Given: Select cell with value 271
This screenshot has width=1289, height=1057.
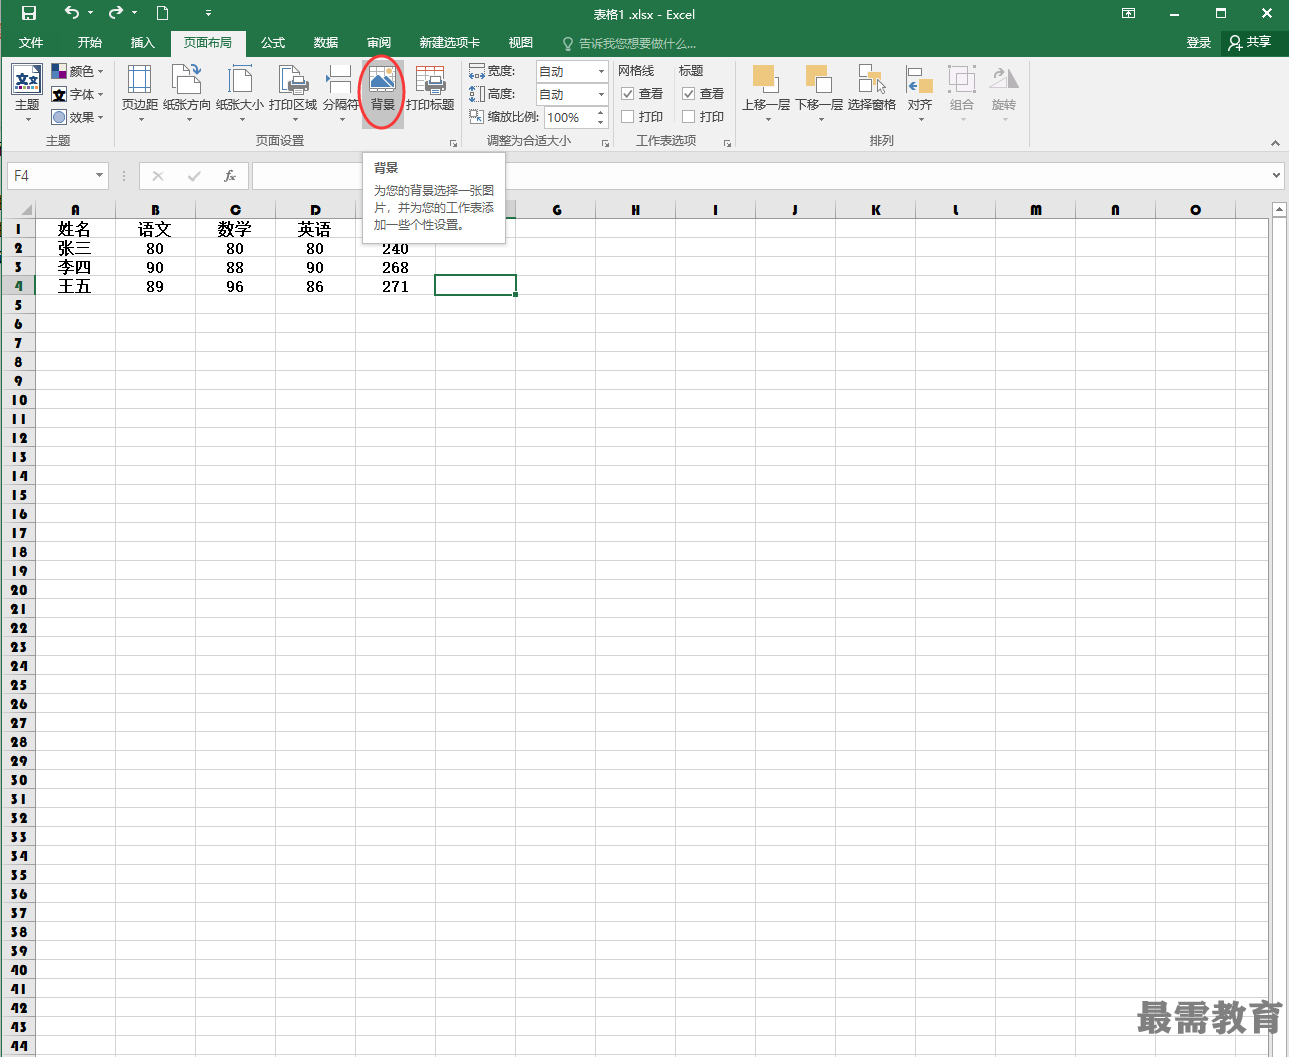Looking at the screenshot, I should click(395, 286).
